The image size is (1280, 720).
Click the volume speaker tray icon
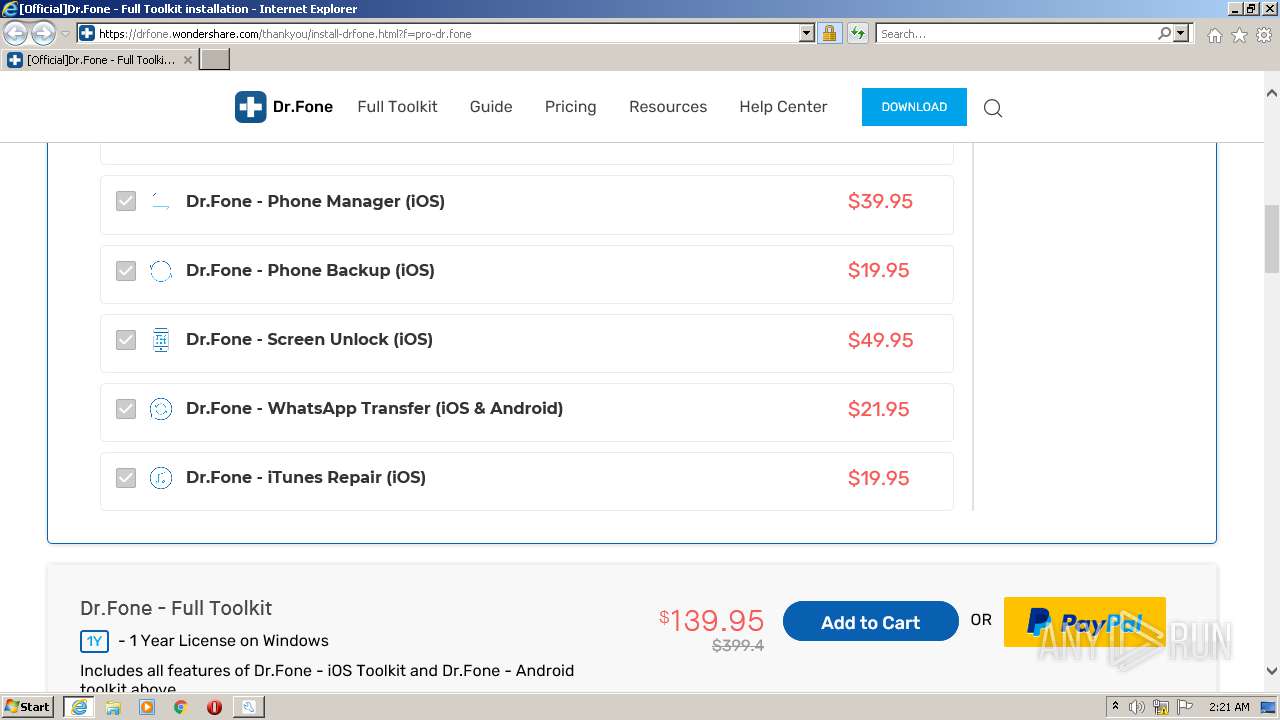click(x=1137, y=707)
